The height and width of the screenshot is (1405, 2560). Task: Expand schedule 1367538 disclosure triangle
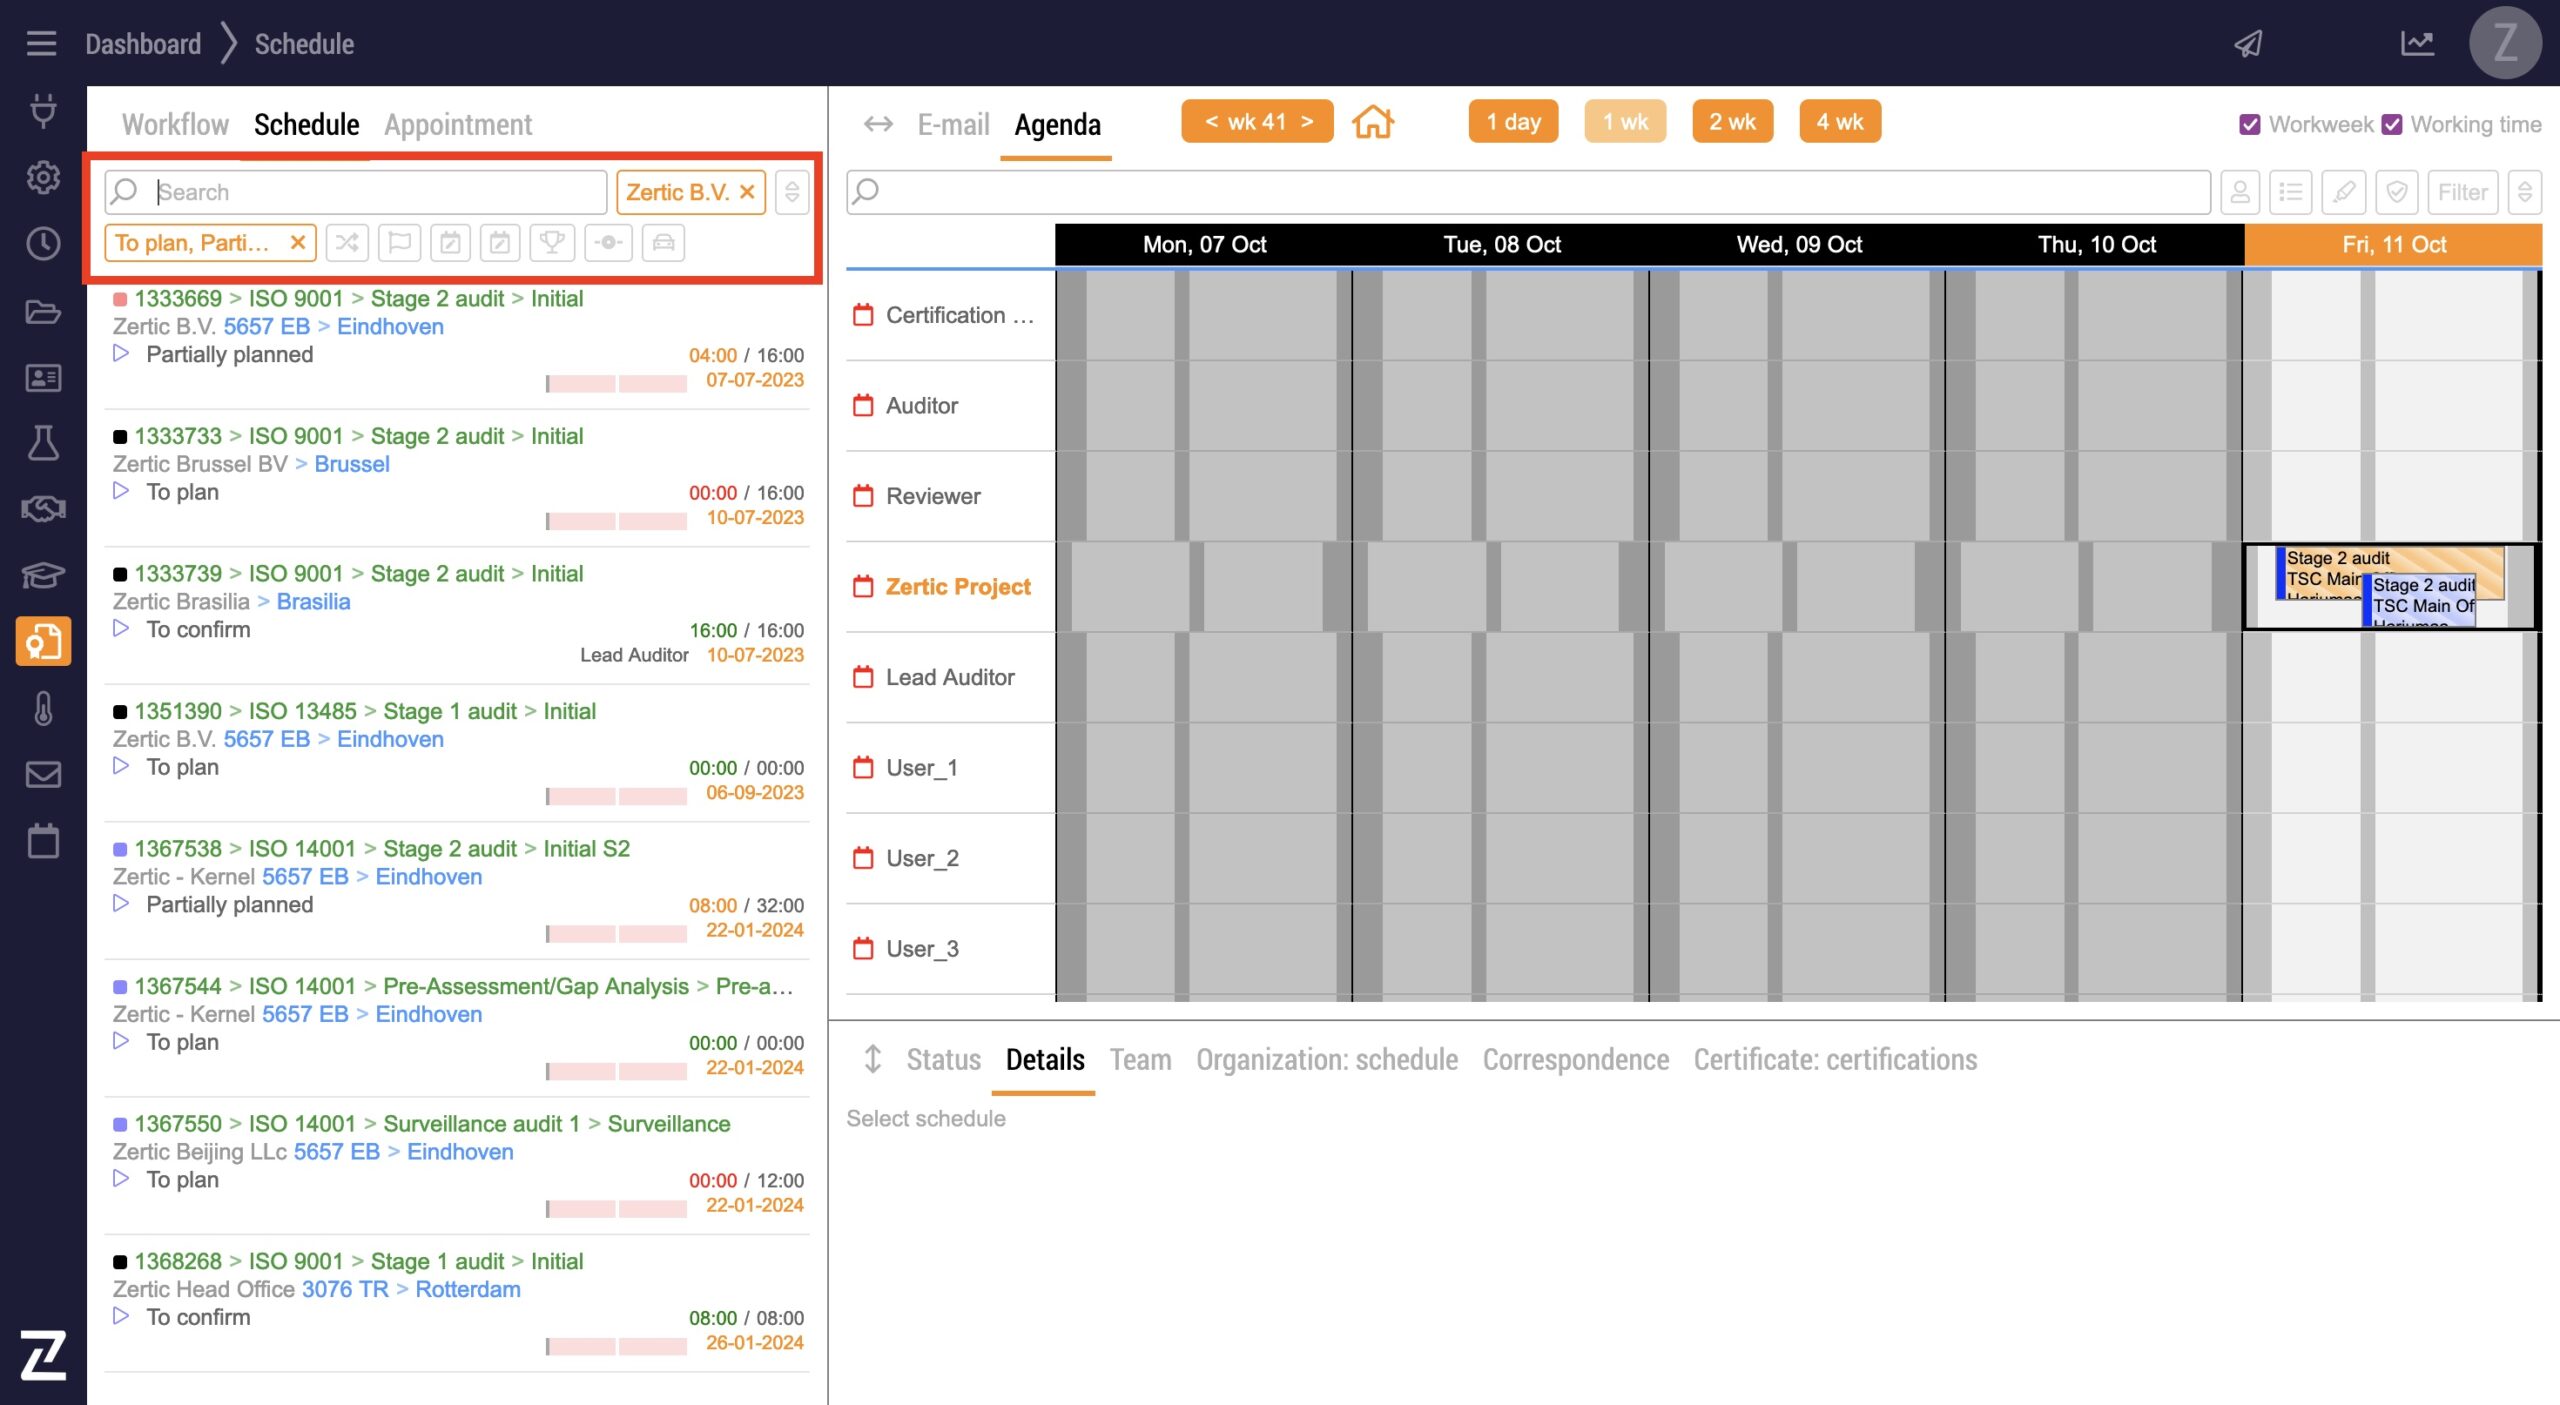coord(121,904)
